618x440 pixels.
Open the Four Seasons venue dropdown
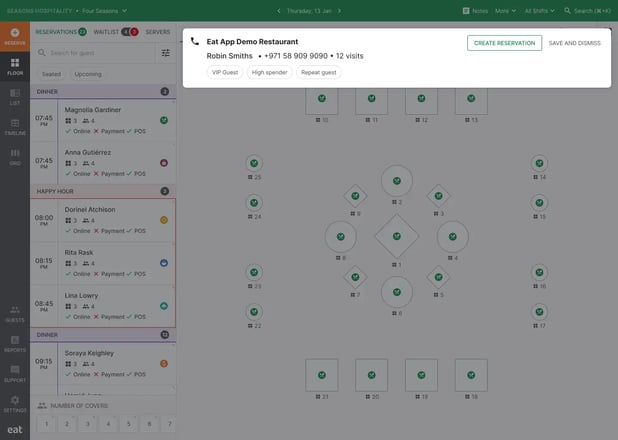click(104, 11)
